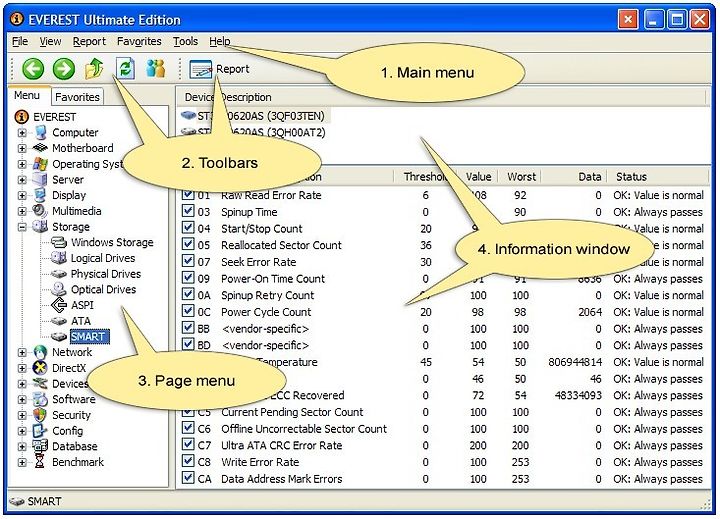The height and width of the screenshot is (519, 720).
Task: Open the File menu
Action: (x=20, y=41)
